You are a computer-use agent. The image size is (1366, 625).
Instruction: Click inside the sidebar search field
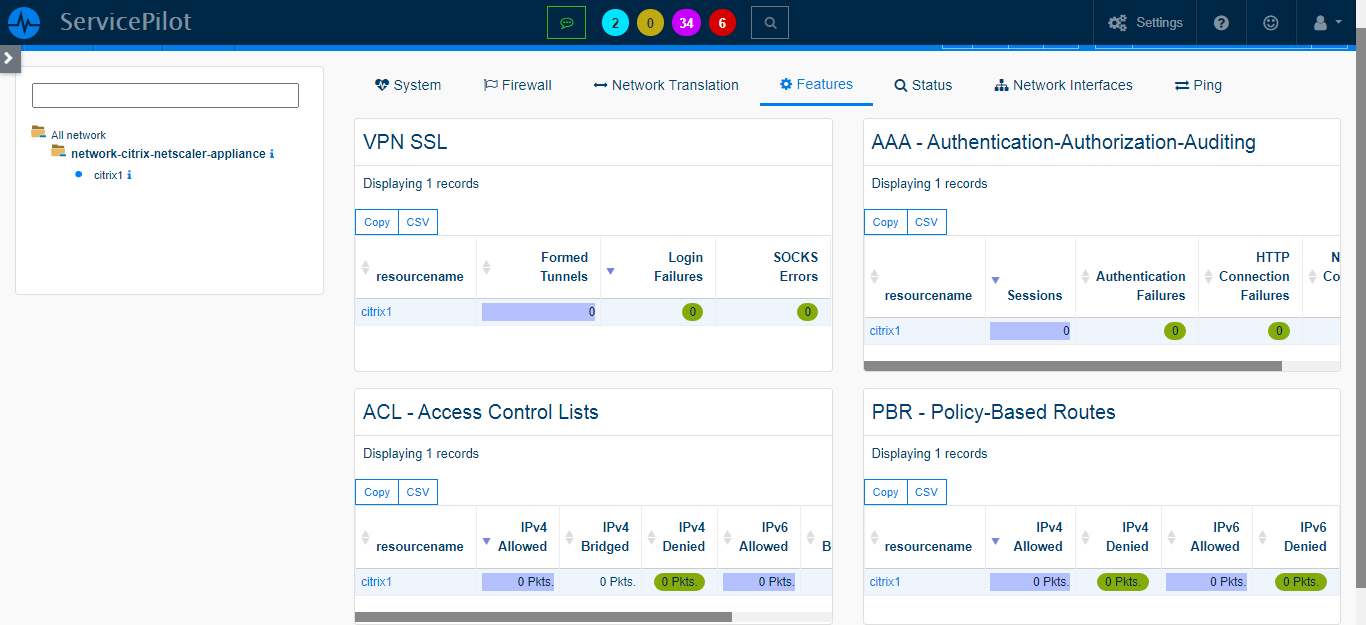(164, 94)
